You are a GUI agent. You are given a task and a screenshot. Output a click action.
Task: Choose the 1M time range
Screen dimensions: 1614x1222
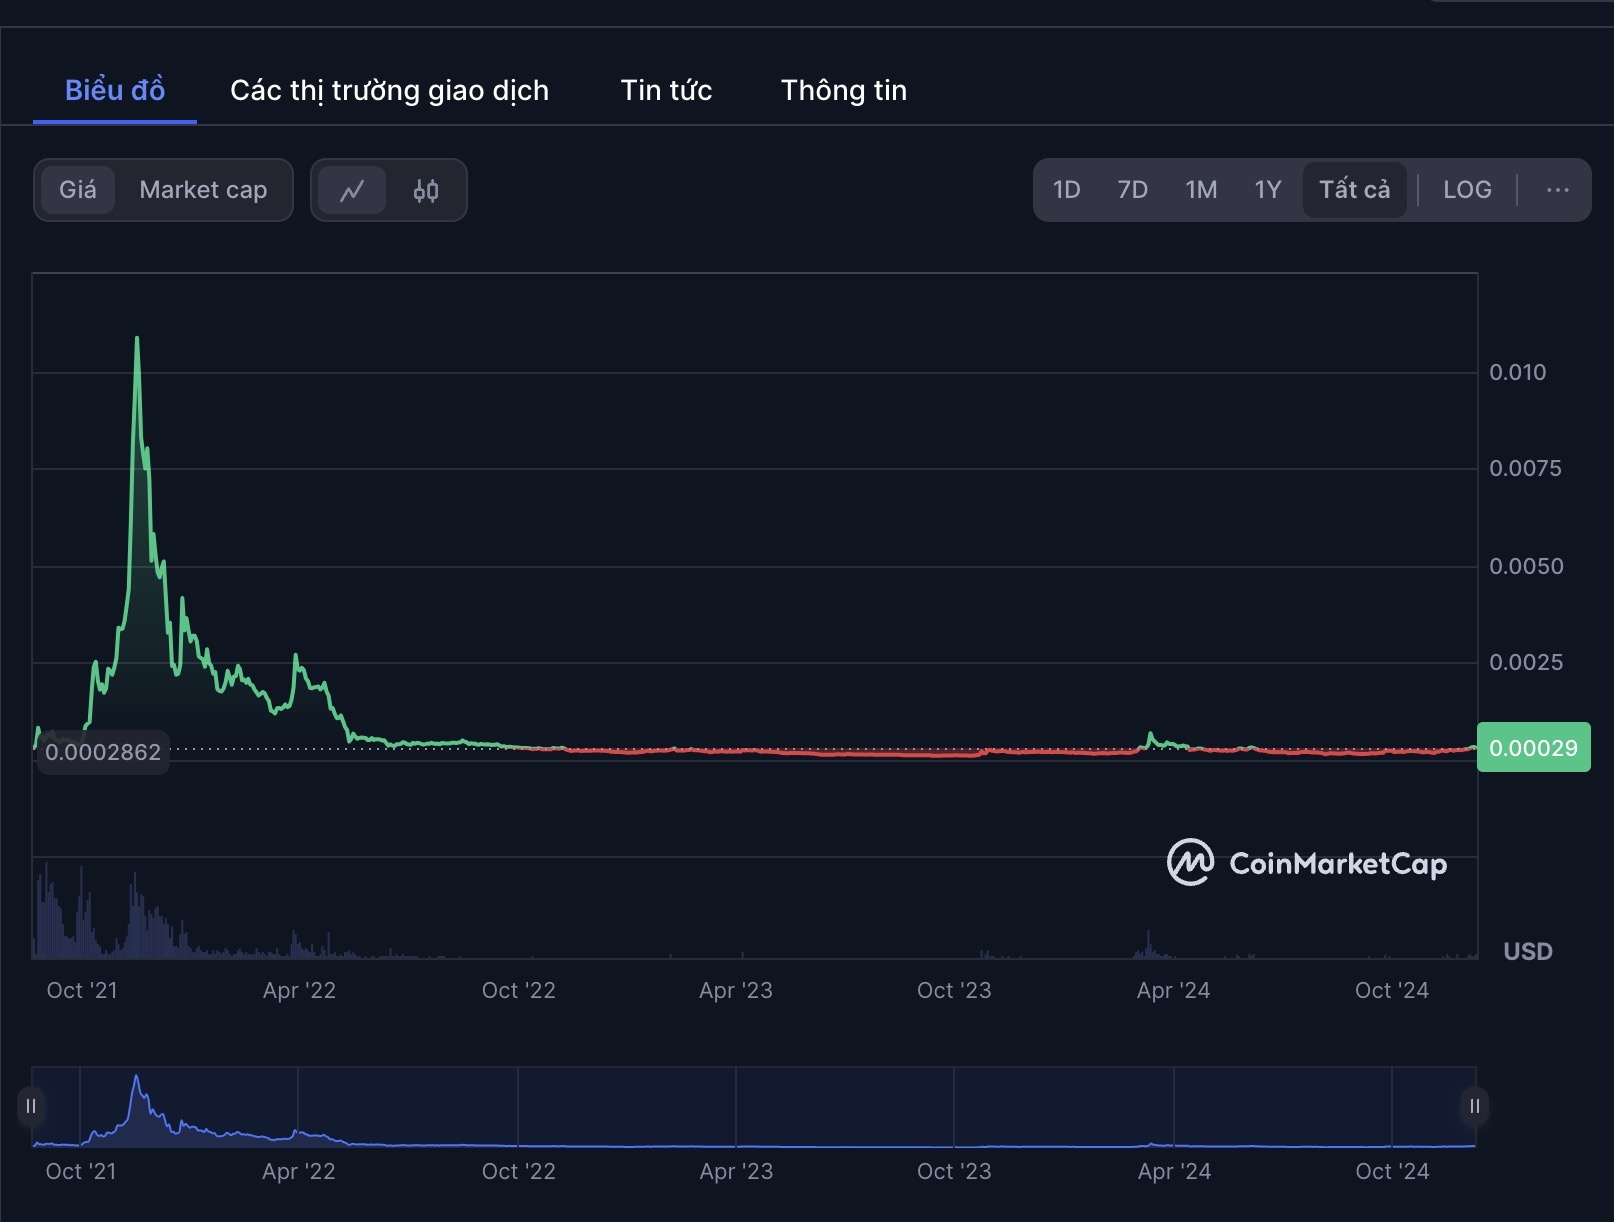[x=1201, y=190]
